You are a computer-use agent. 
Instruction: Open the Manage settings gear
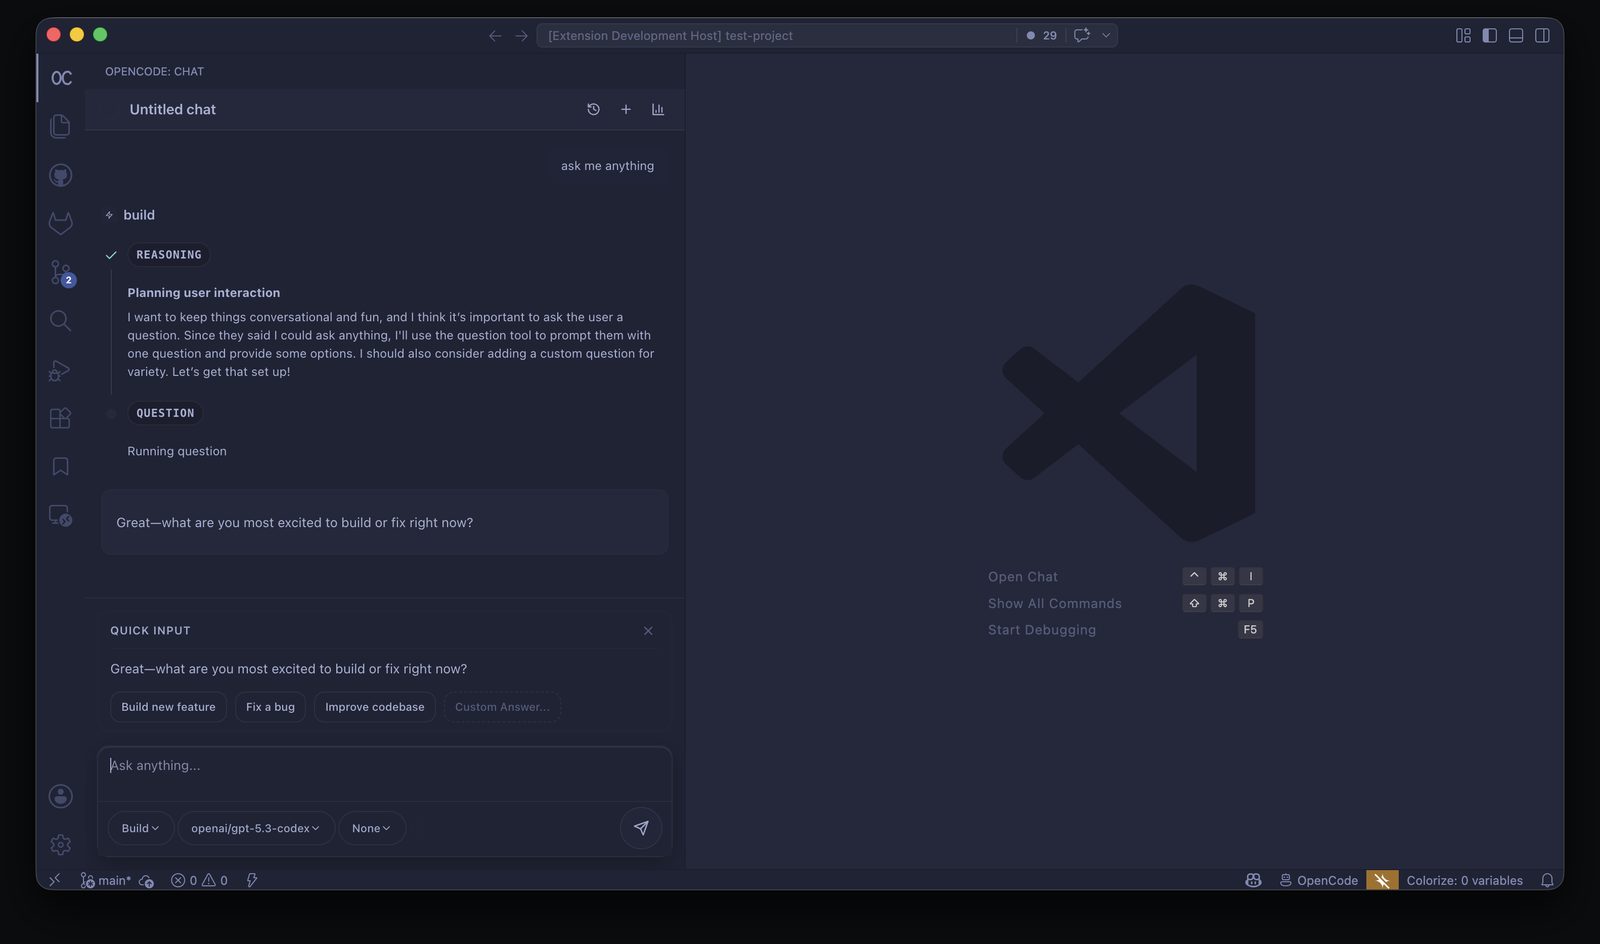point(61,844)
